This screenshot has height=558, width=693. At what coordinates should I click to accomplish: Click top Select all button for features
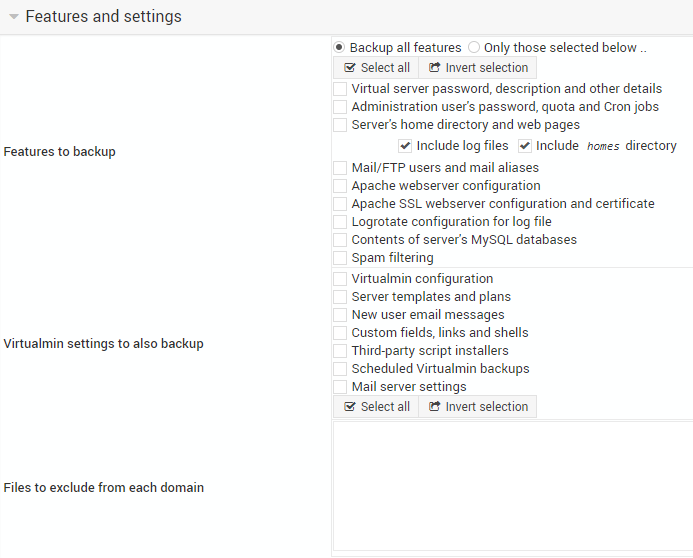(376, 68)
